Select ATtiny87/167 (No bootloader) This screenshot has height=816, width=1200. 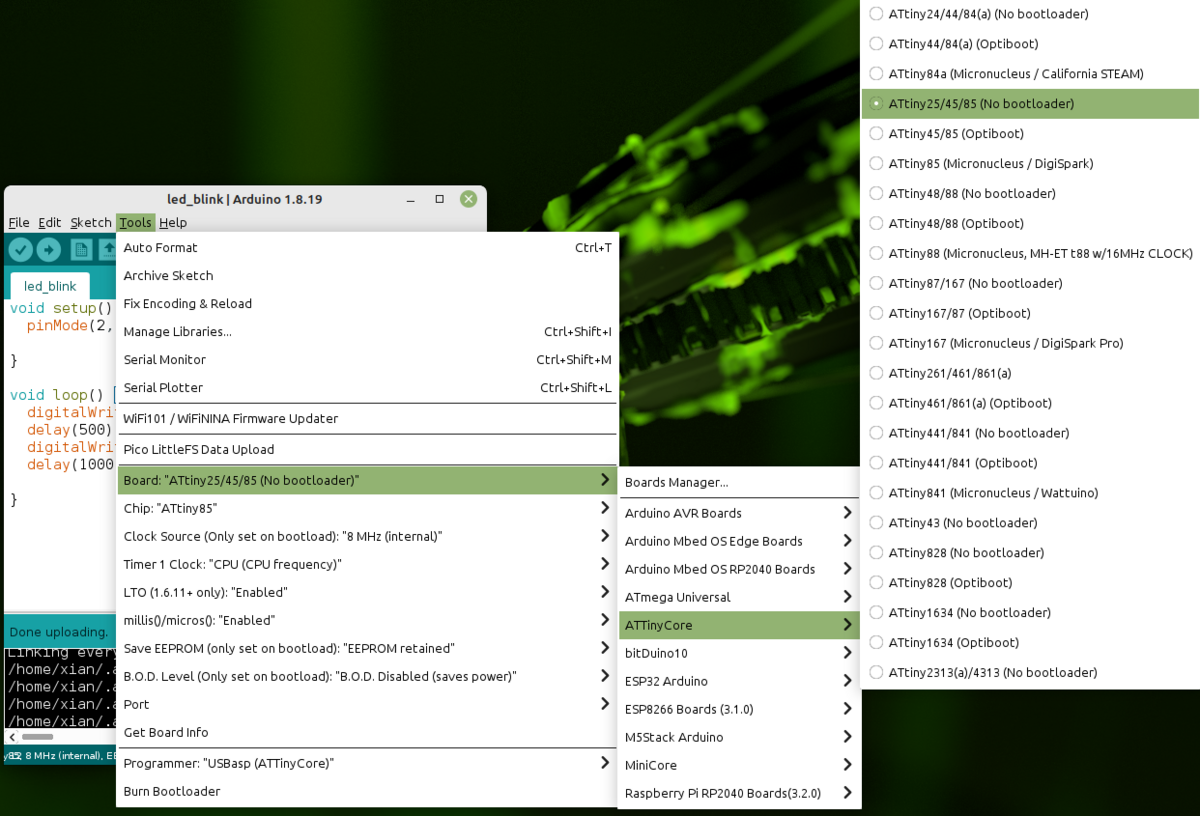[x=1030, y=284]
